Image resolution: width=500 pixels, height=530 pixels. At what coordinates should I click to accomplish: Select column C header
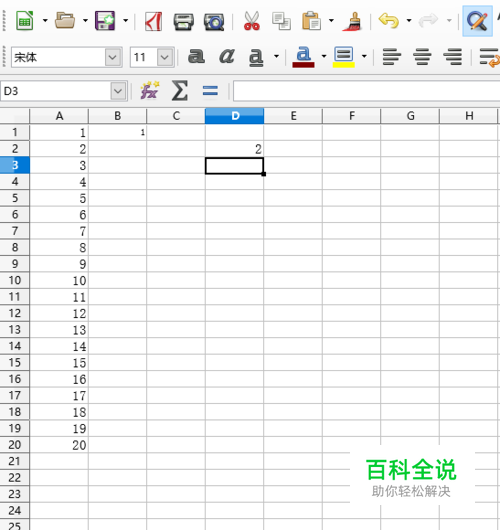(x=176, y=116)
